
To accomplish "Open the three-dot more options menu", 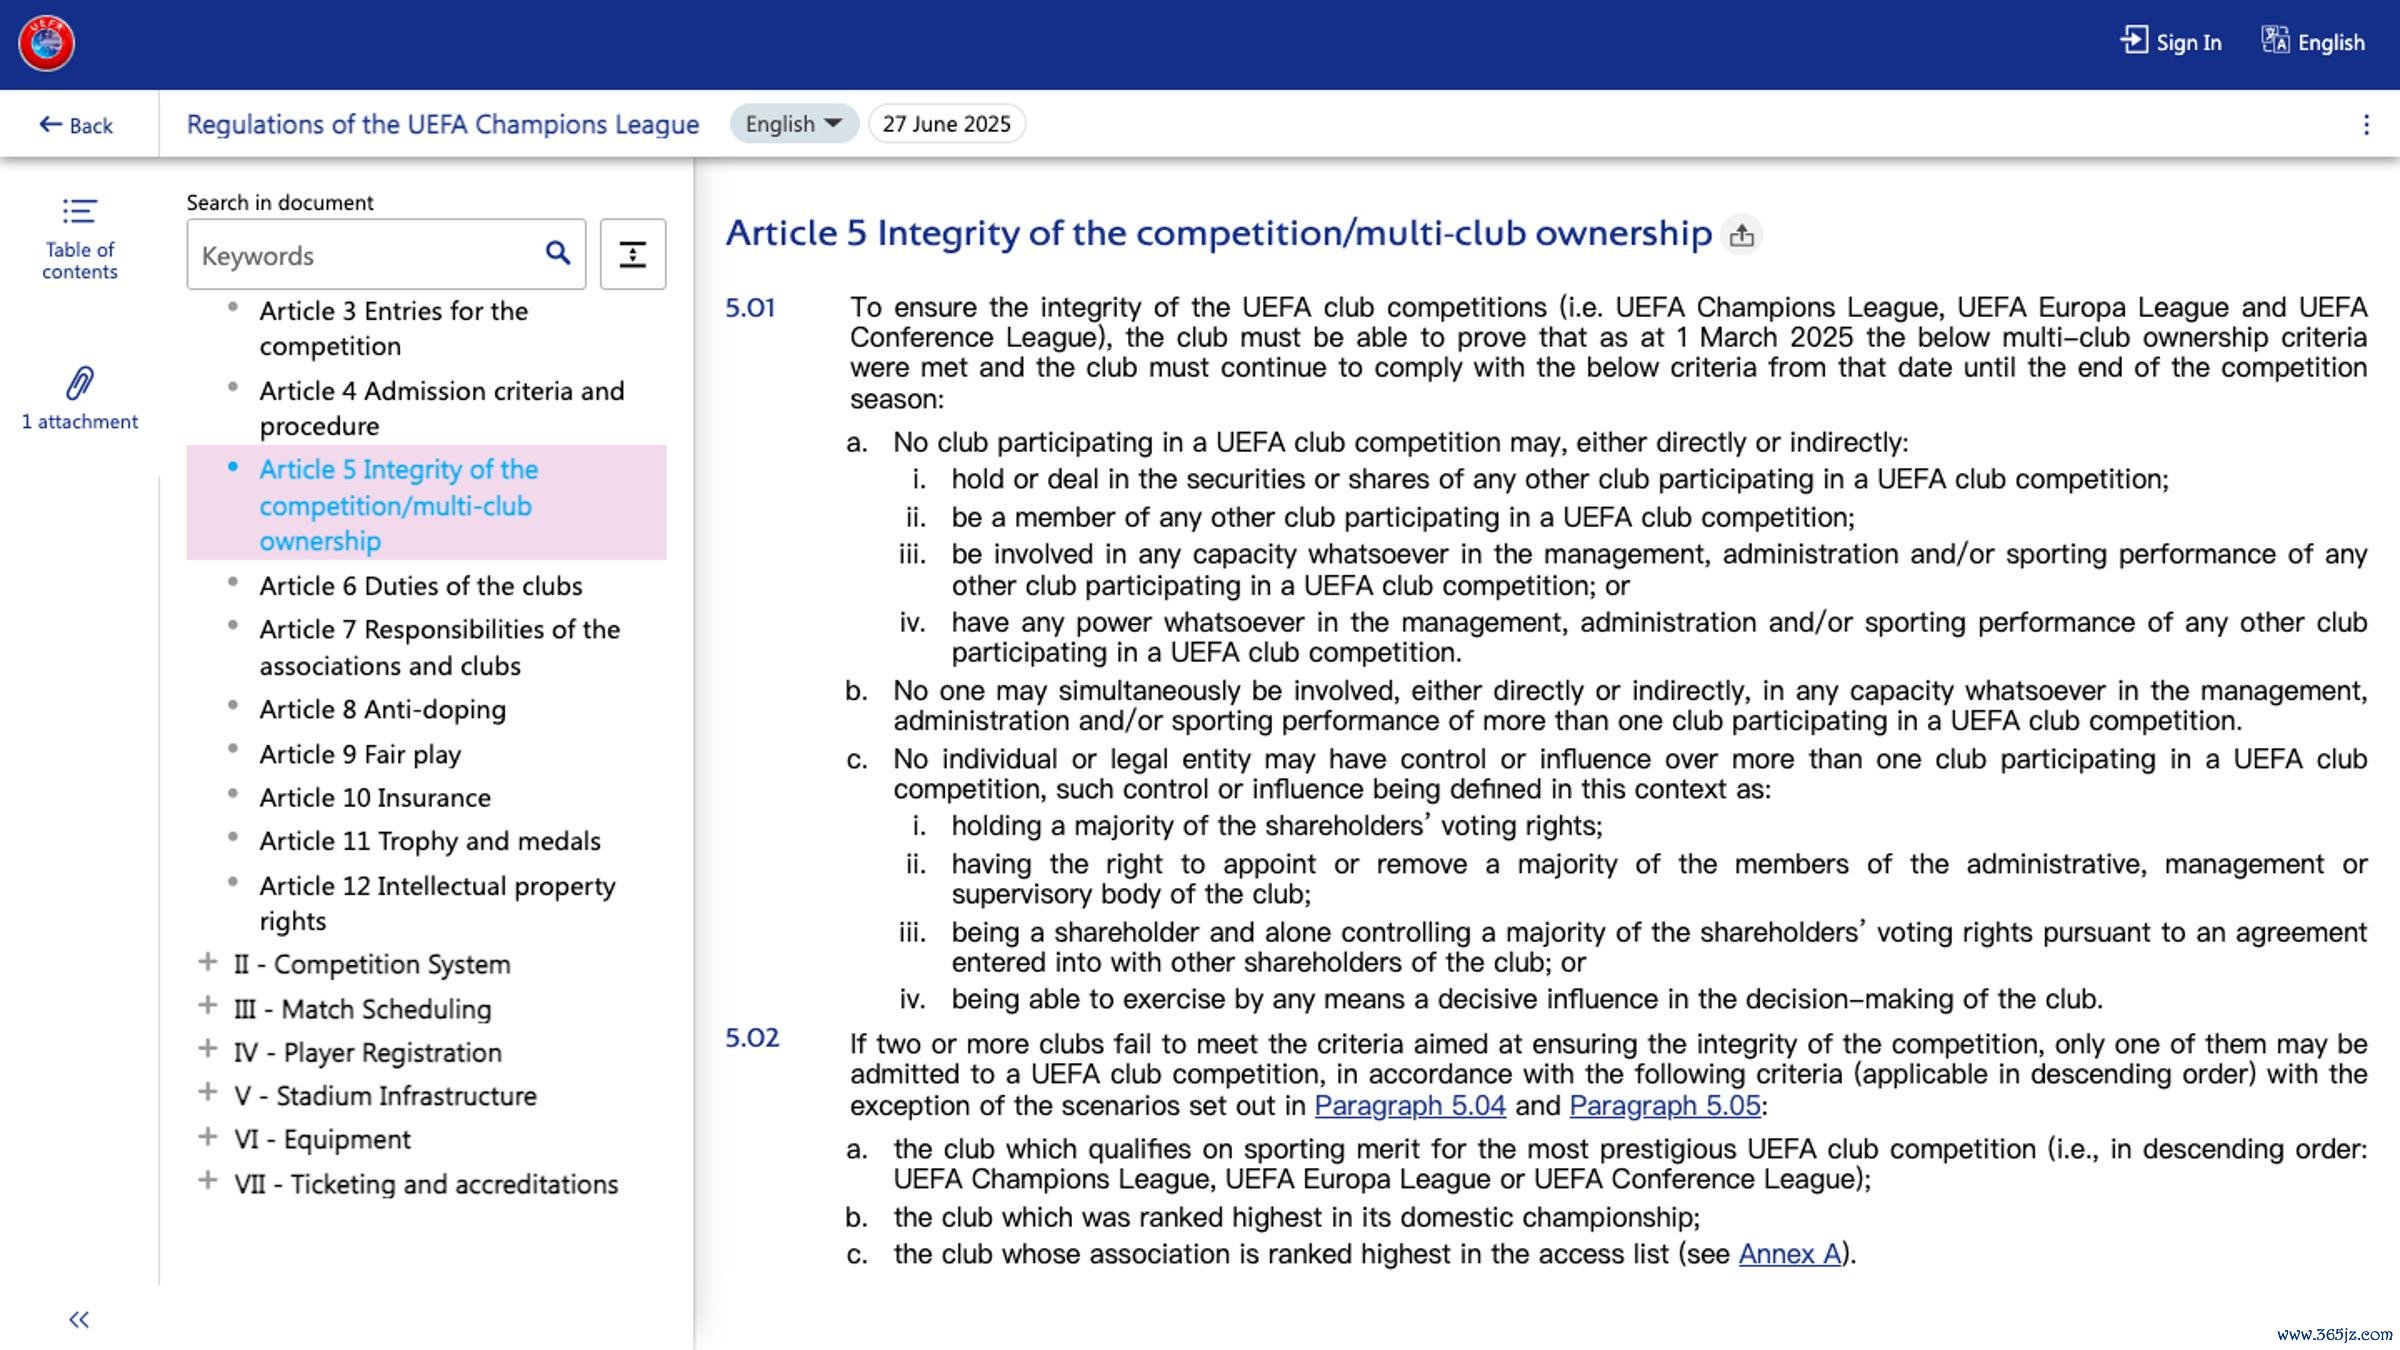I will click(x=2365, y=124).
